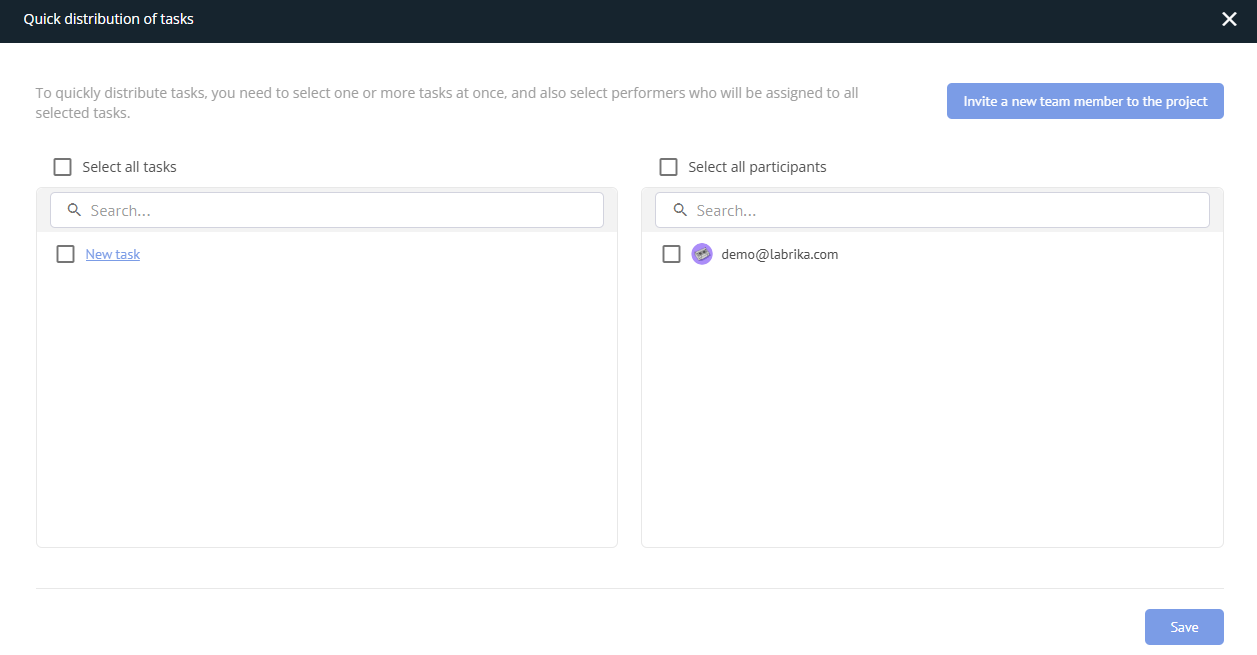
Task: Close the Quick distribution of tasks dialog
Action: (1229, 20)
